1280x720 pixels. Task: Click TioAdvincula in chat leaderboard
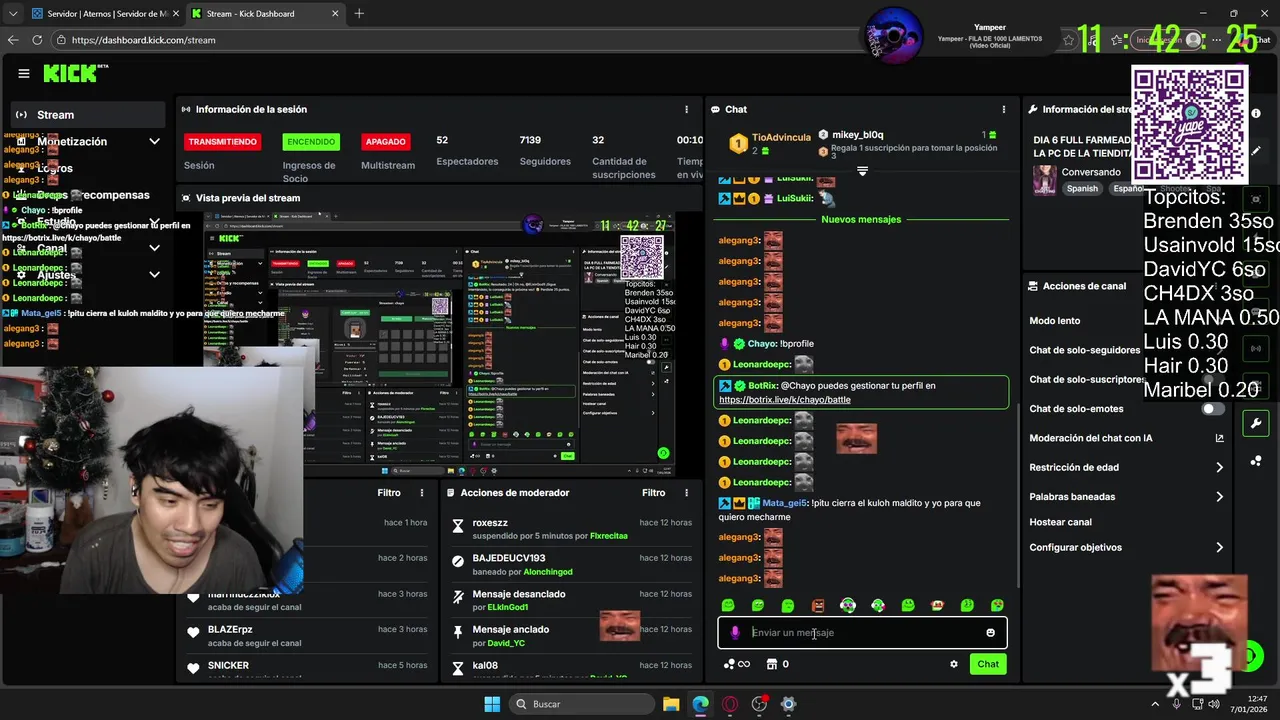tap(782, 135)
